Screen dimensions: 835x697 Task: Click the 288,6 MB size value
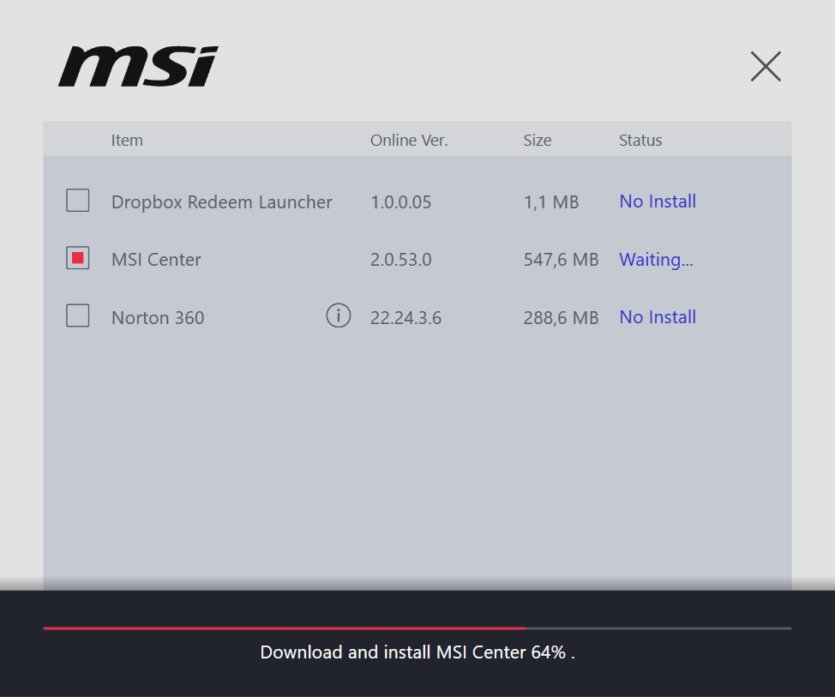click(561, 318)
